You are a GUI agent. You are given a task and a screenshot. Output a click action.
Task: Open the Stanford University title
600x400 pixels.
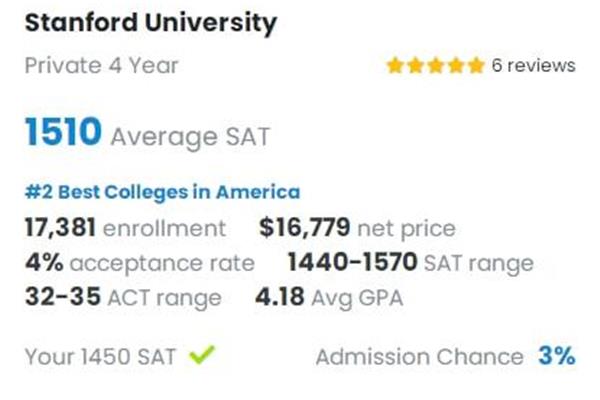pos(151,23)
